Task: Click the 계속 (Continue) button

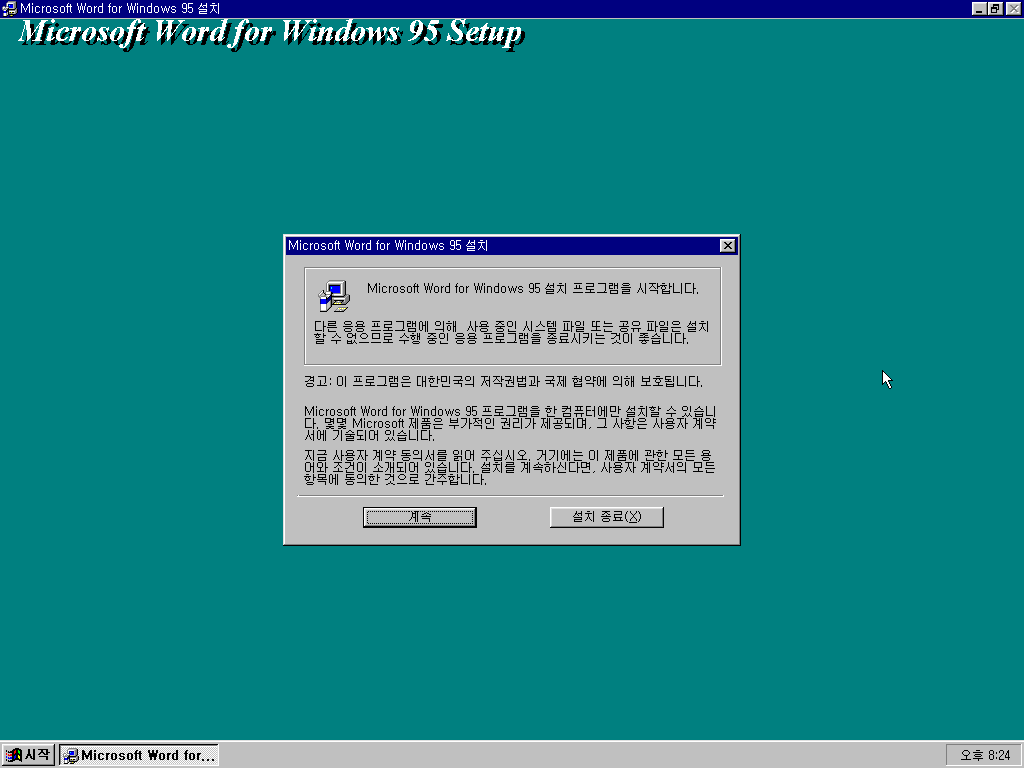Action: point(419,517)
